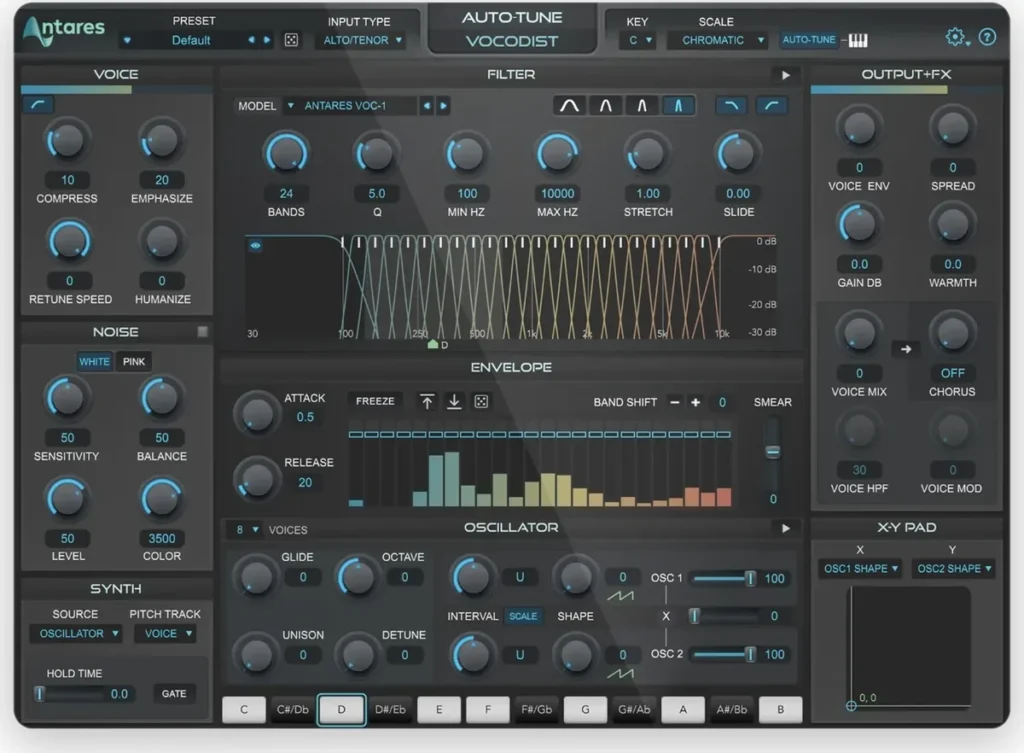Image resolution: width=1024 pixels, height=753 pixels.
Task: Increase band shift with plus
Action: click(696, 402)
